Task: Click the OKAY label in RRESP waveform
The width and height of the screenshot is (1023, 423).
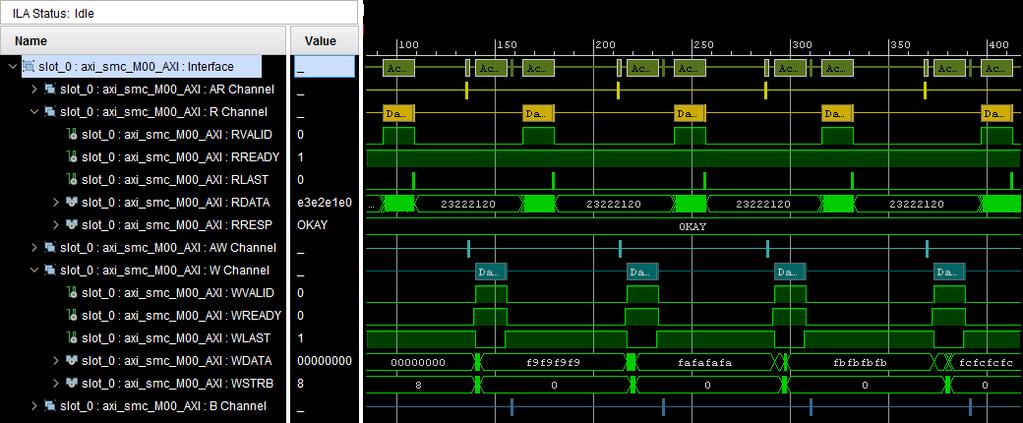Action: 692,227
